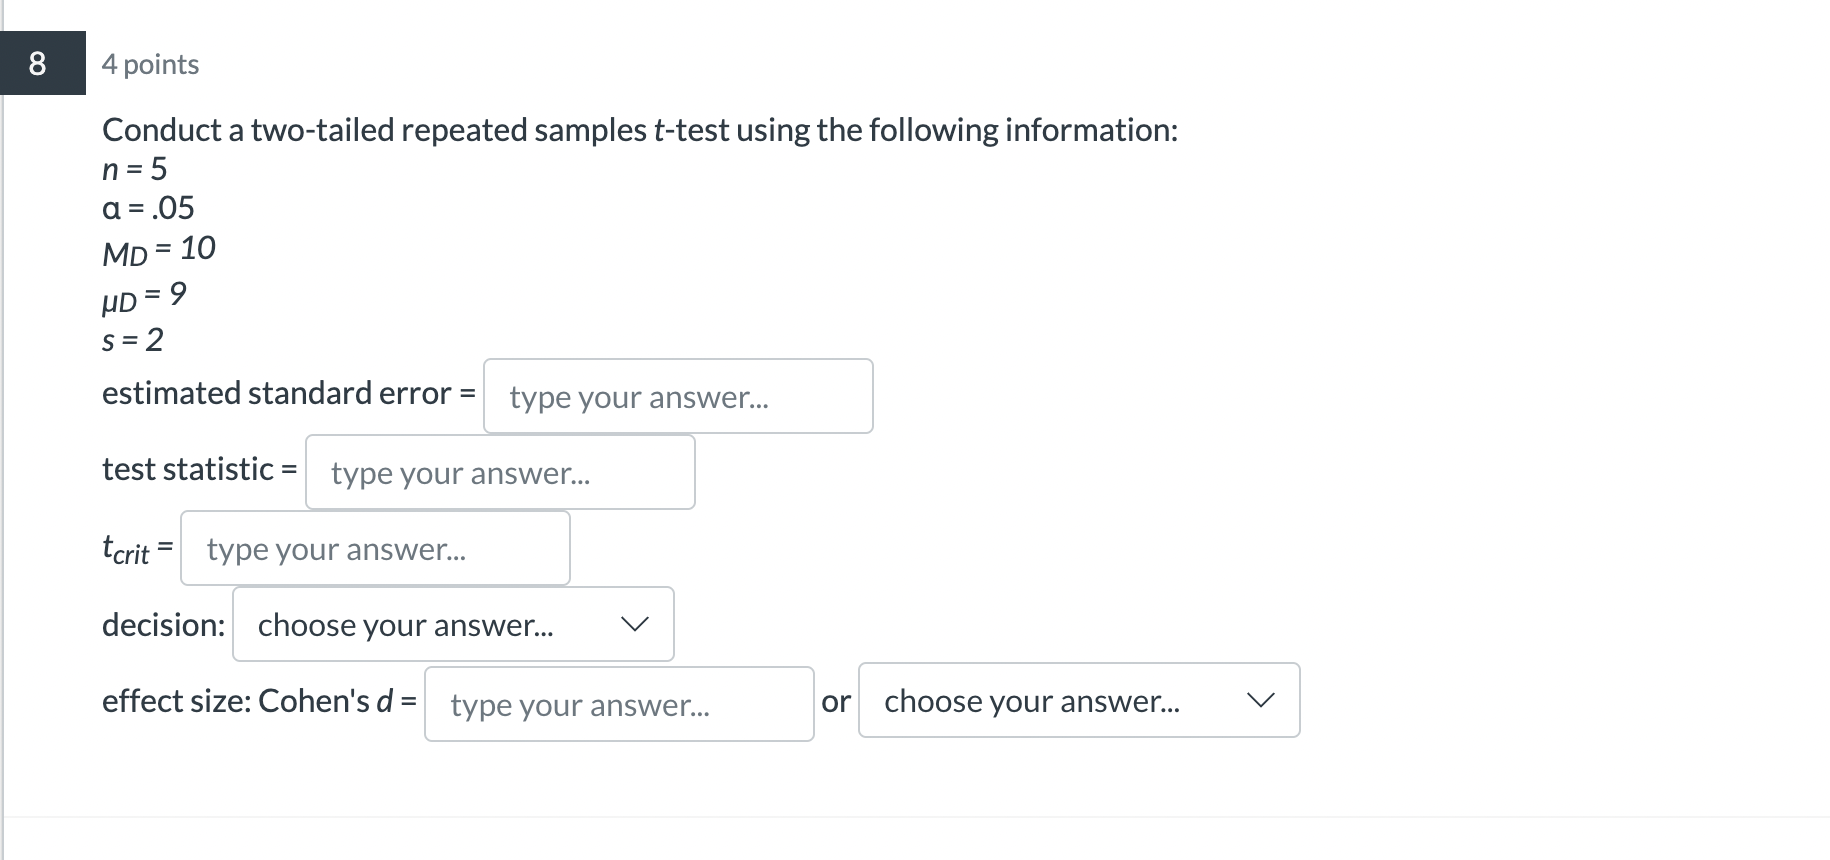The width and height of the screenshot is (1830, 860).
Task: Click the test statistic answer field
Action: pos(500,472)
